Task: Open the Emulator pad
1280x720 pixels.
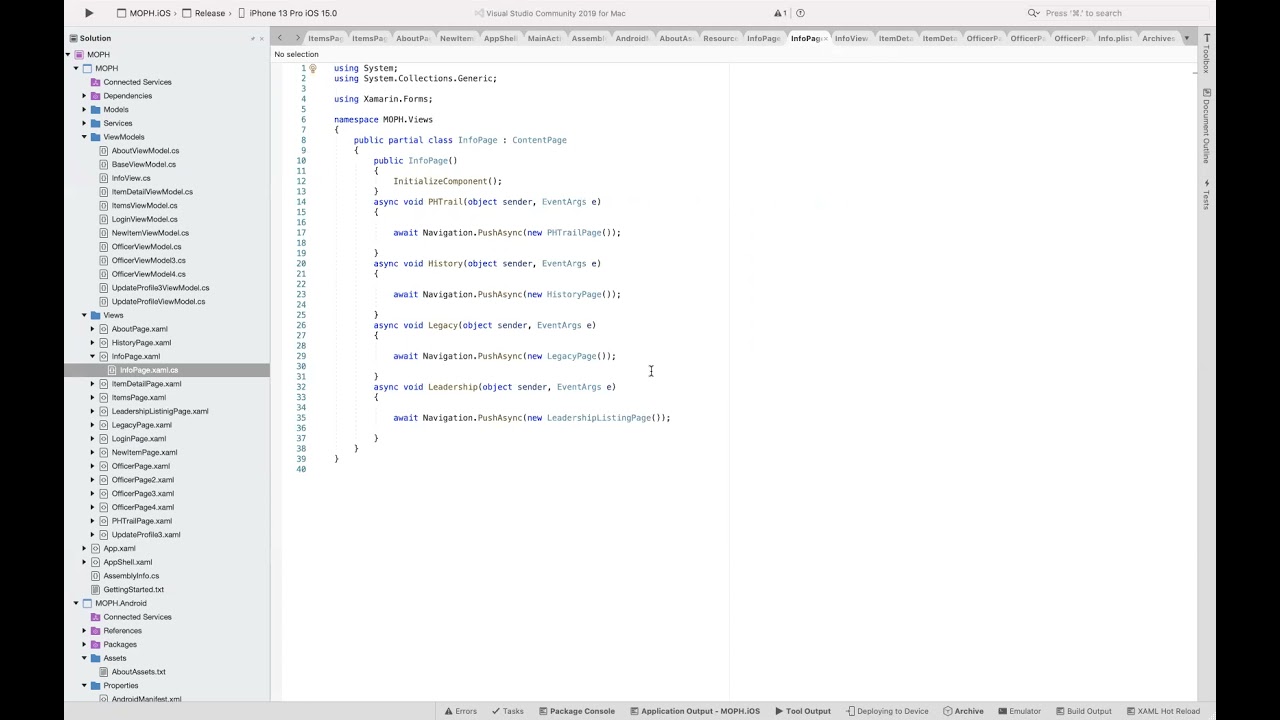Action: [x=1019, y=711]
